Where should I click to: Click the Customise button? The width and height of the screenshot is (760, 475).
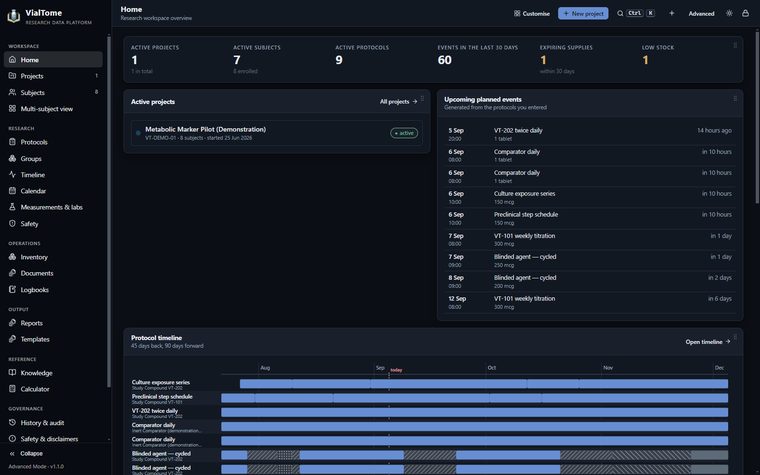532,14
